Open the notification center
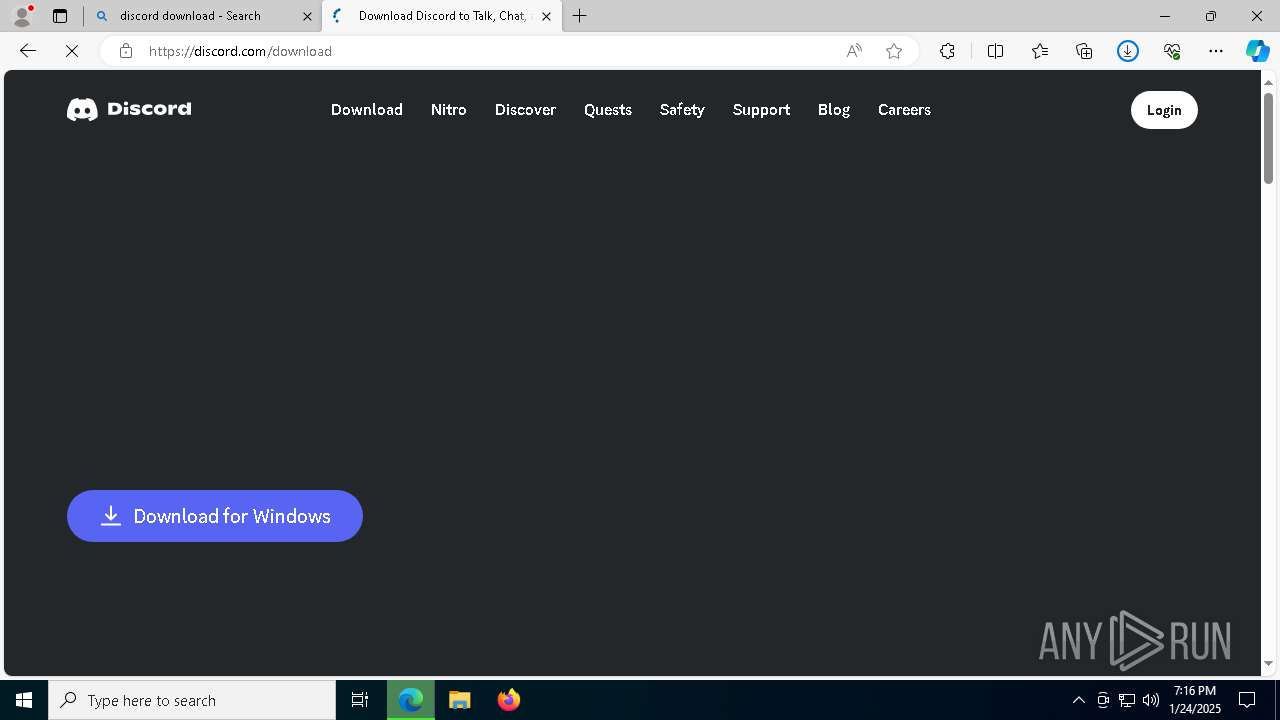Viewport: 1280px width, 720px height. pos(1247,700)
